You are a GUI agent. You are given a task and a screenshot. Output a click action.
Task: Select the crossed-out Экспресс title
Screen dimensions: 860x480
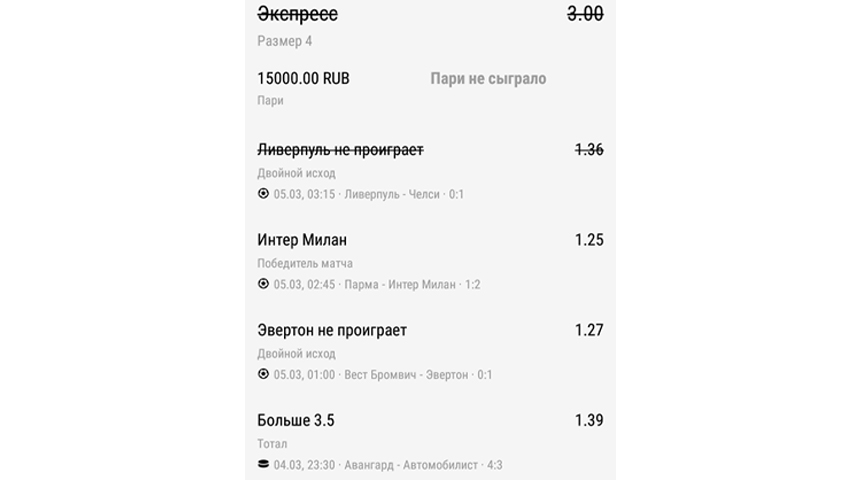(x=297, y=14)
